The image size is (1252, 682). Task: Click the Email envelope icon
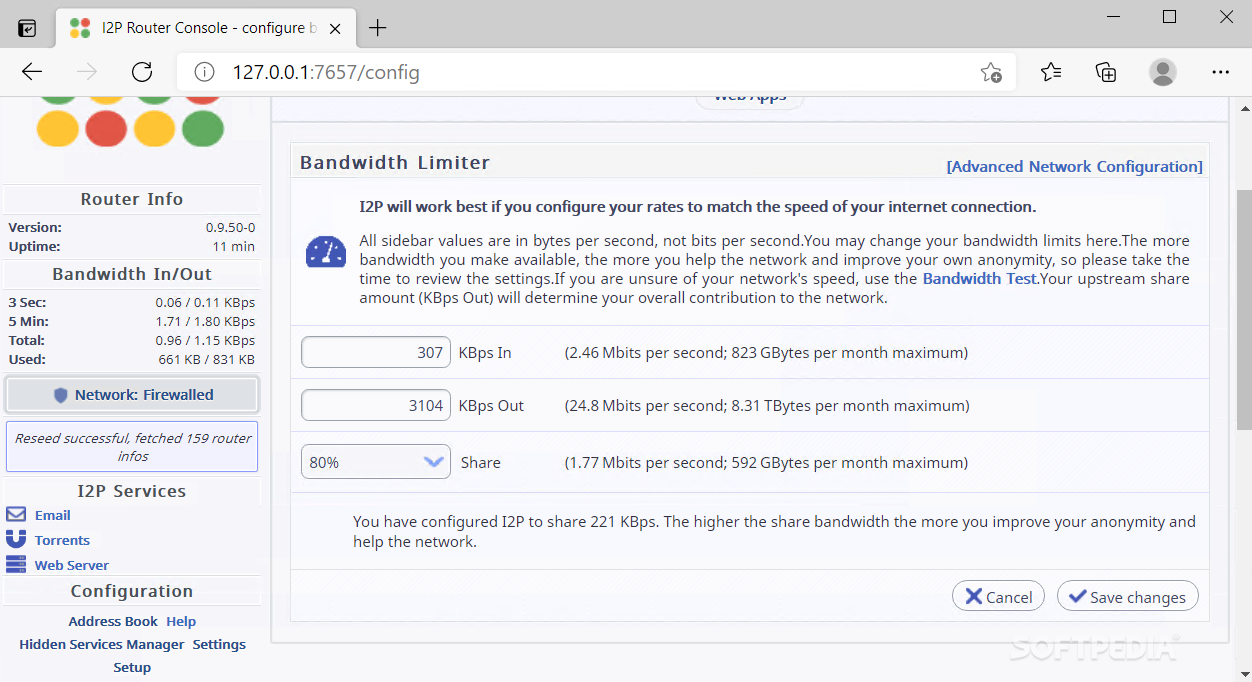tap(16, 515)
